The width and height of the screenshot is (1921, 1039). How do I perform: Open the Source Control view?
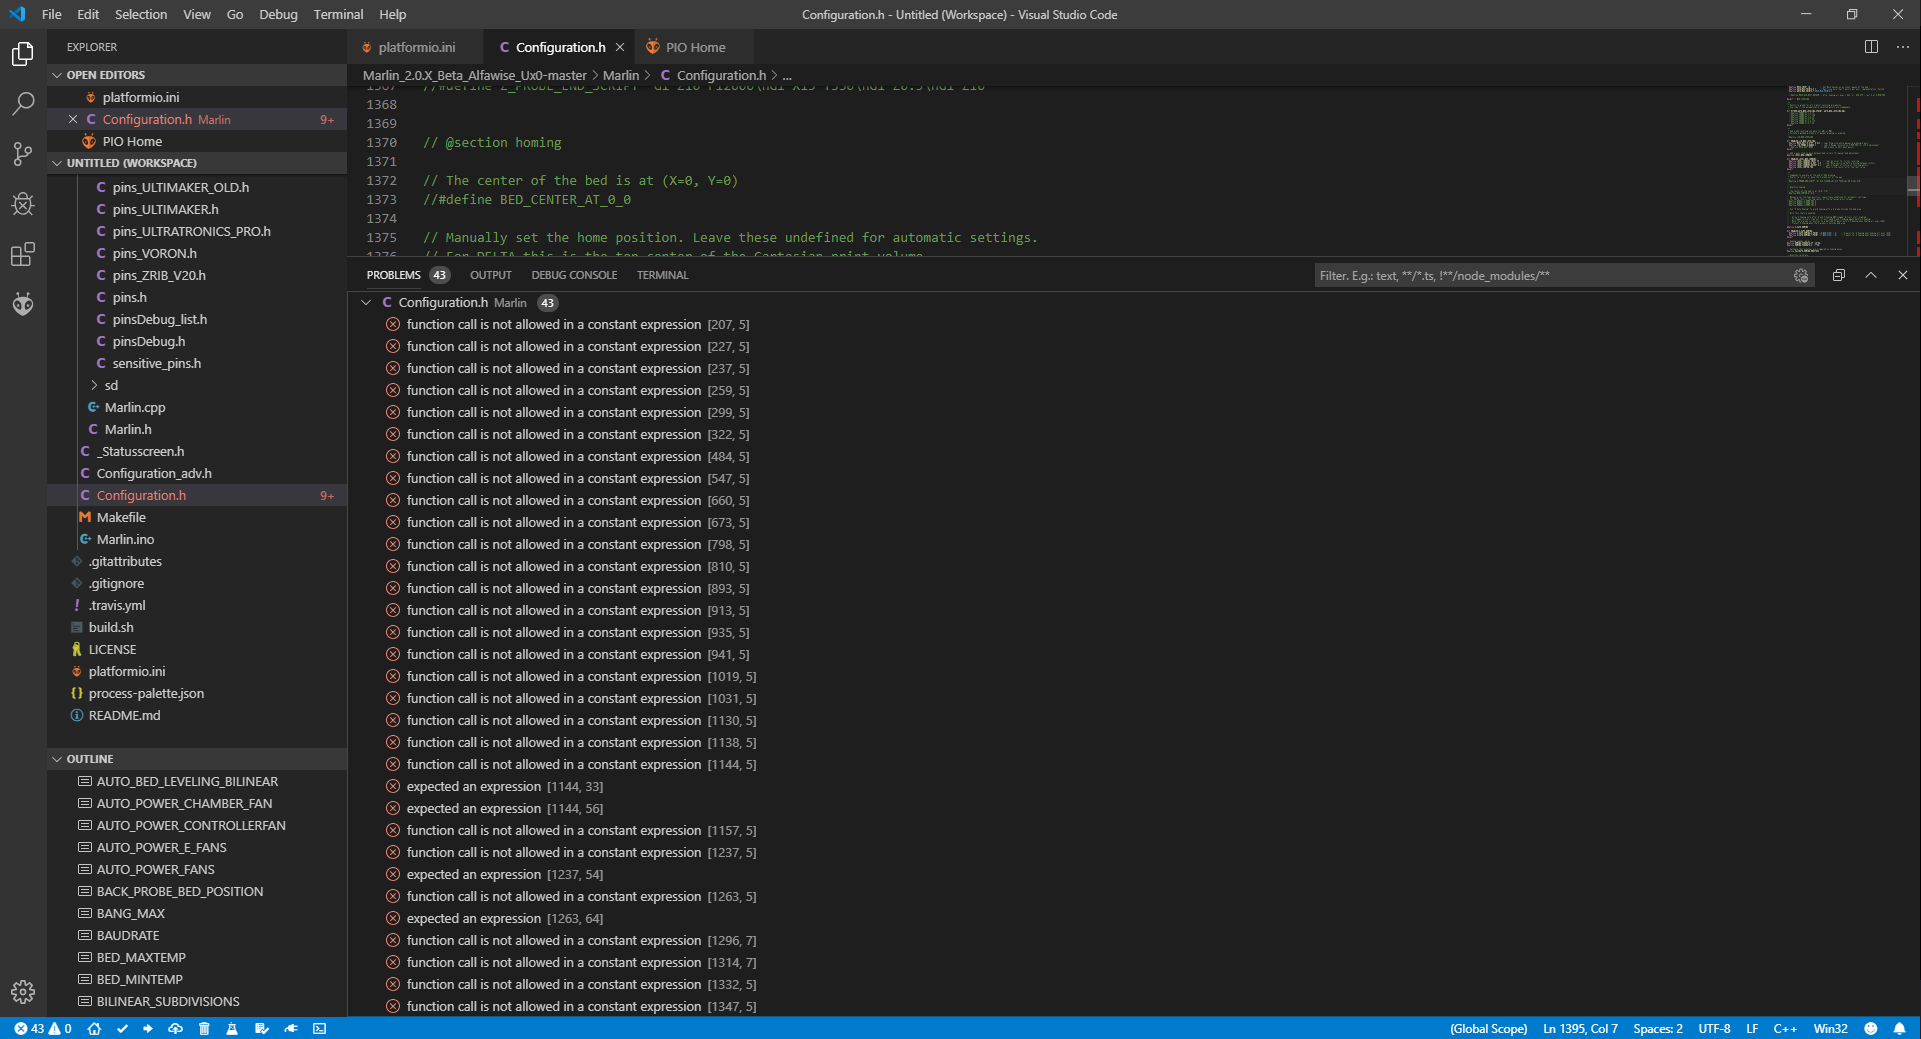pos(23,154)
